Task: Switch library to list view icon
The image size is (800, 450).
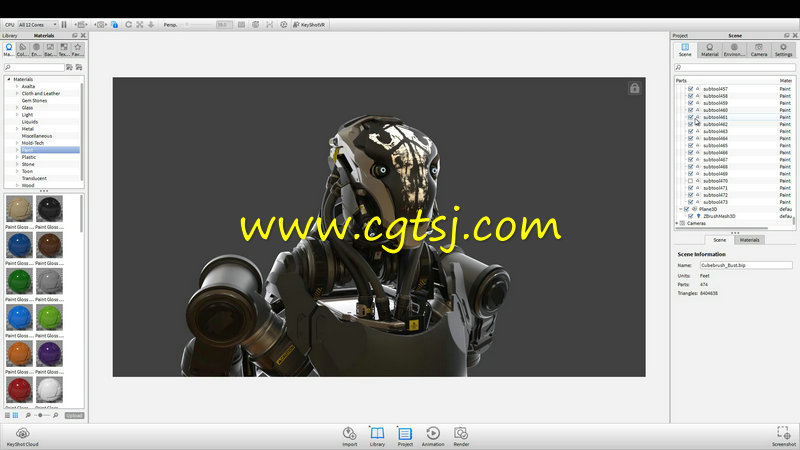Action: click(x=7, y=415)
